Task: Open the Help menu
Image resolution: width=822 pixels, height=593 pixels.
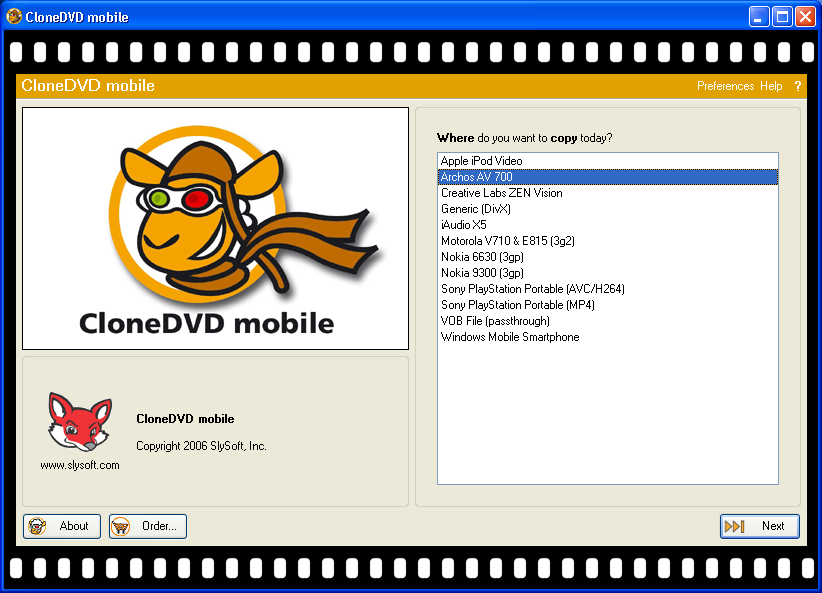Action: pos(771,86)
